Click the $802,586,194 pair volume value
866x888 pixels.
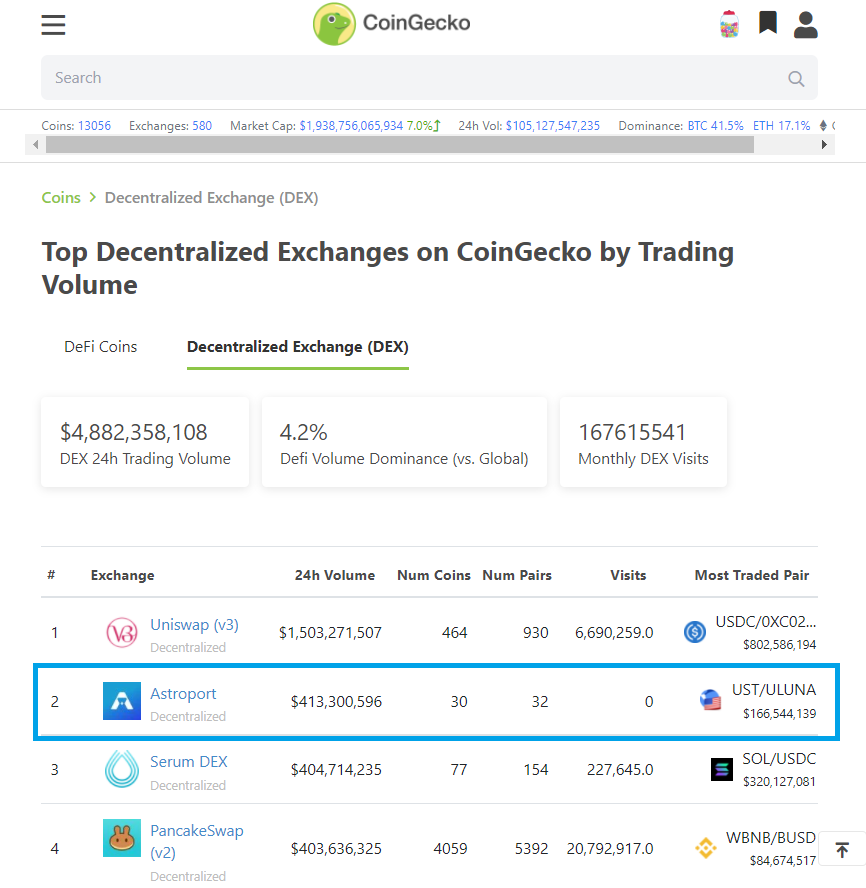779,644
